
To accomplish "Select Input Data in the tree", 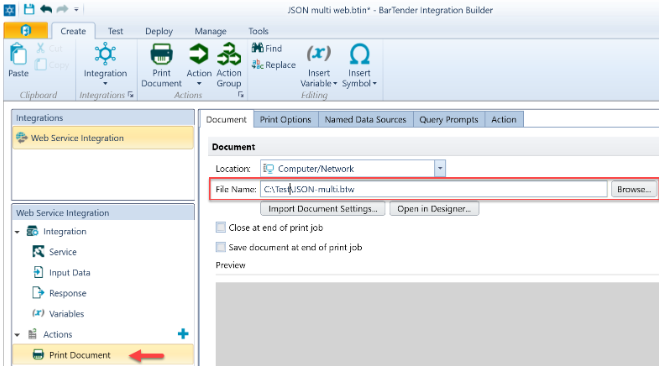I will click(x=69, y=273).
